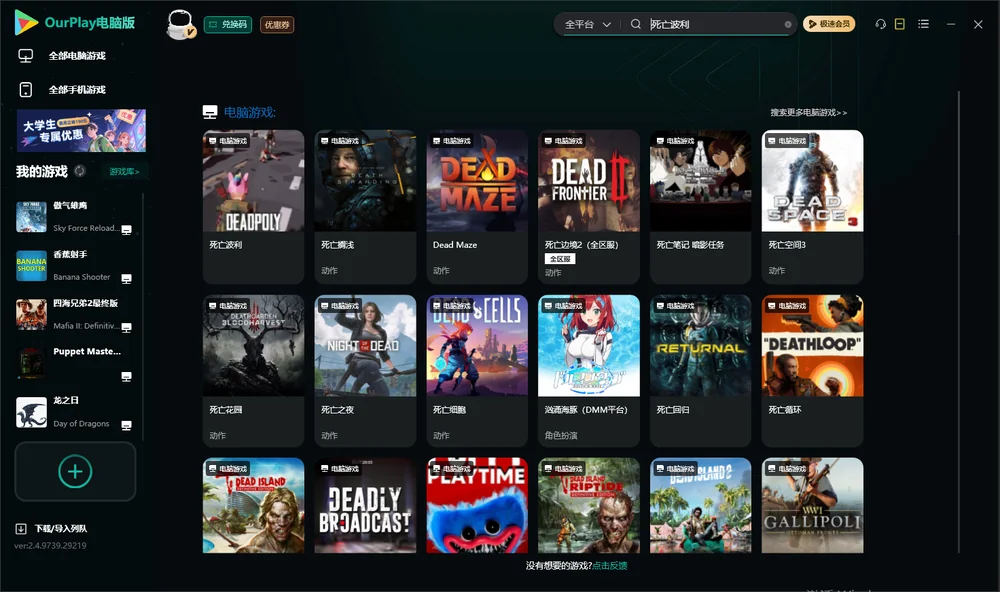
Task: Click the yellow square icon beside the headset
Action: tap(900, 24)
